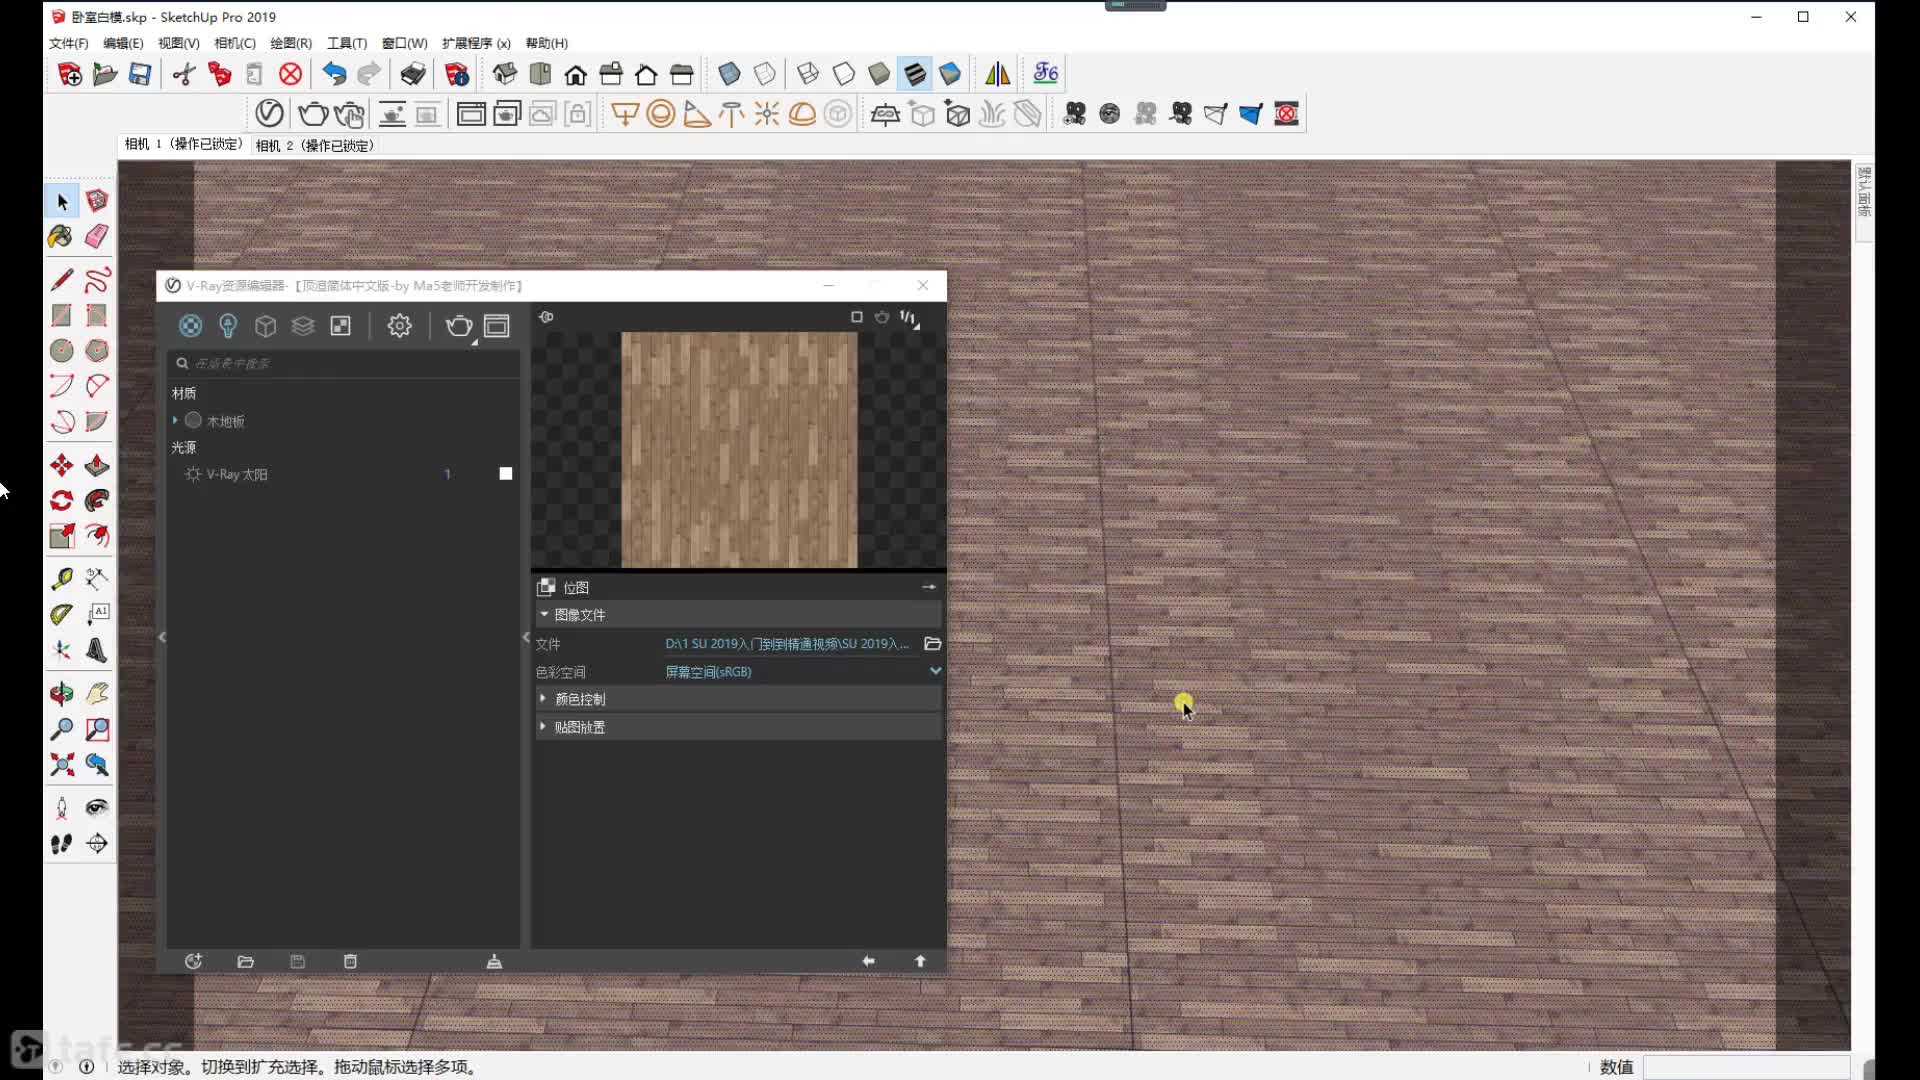Click purge broom button in Asset Editor
Screen dimensions: 1920x1080
point(494,961)
